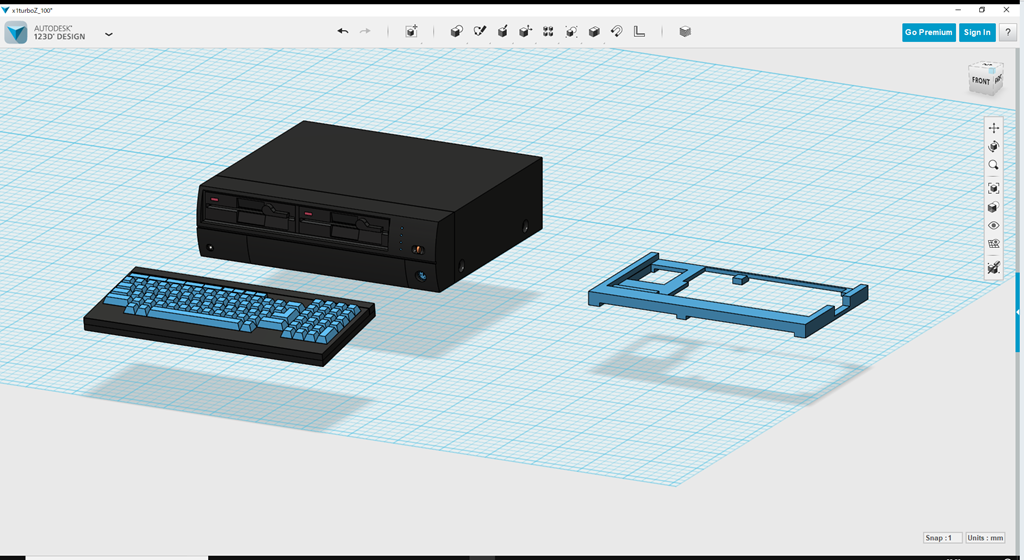Click the Zoom magnifier tool

tap(993, 166)
